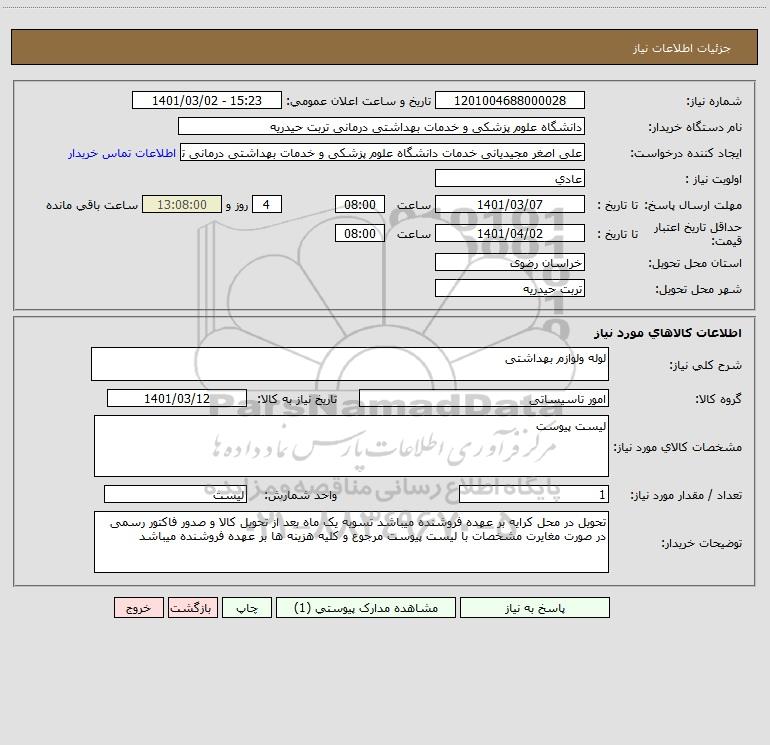The image size is (770, 745).
Task: Click label 'شرح کلی نیاز:'
Action: (x=706, y=365)
